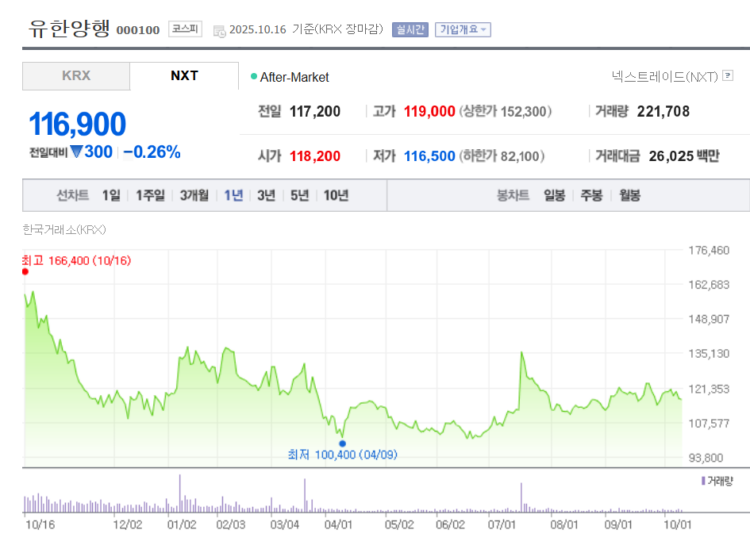Click the 거래량 volume legend swatch
750x549 pixels.
703,481
